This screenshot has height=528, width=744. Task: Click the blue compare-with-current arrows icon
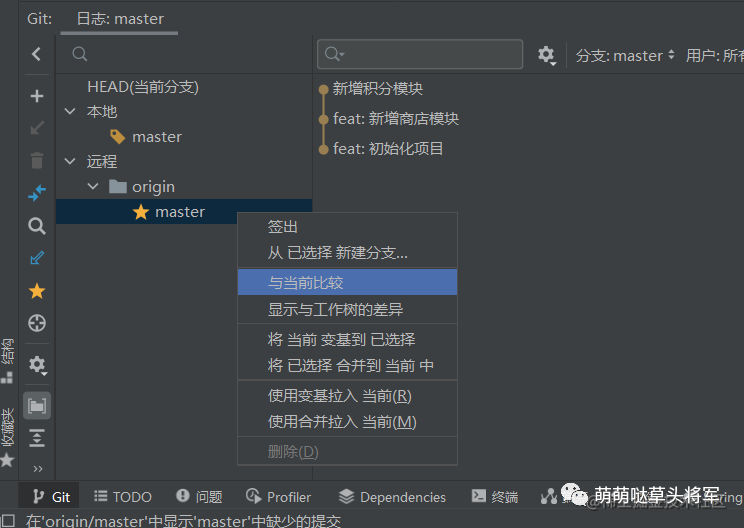[37, 193]
